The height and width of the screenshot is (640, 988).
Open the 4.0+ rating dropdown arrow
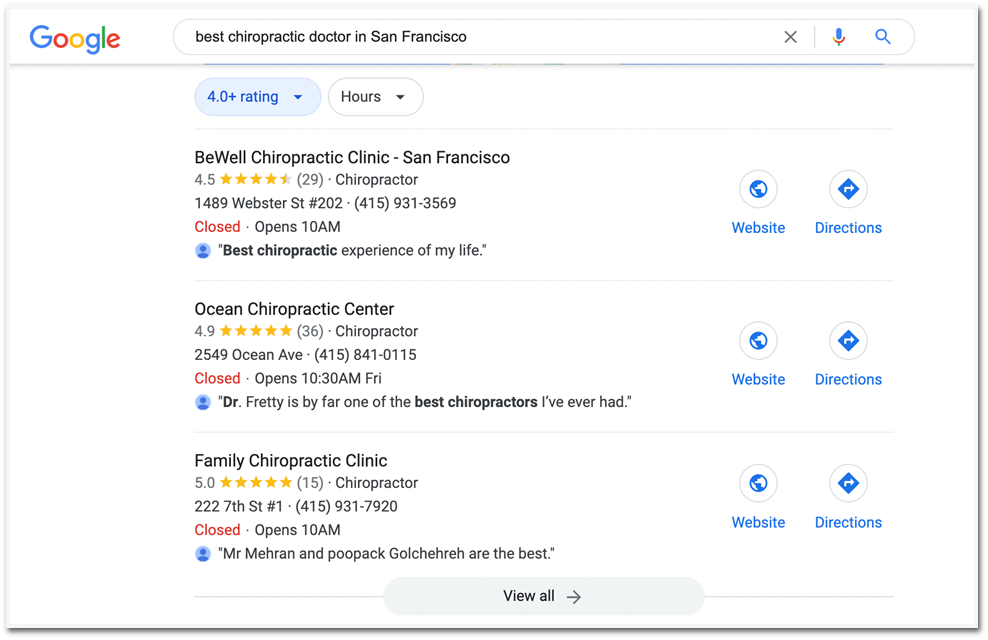pos(297,97)
